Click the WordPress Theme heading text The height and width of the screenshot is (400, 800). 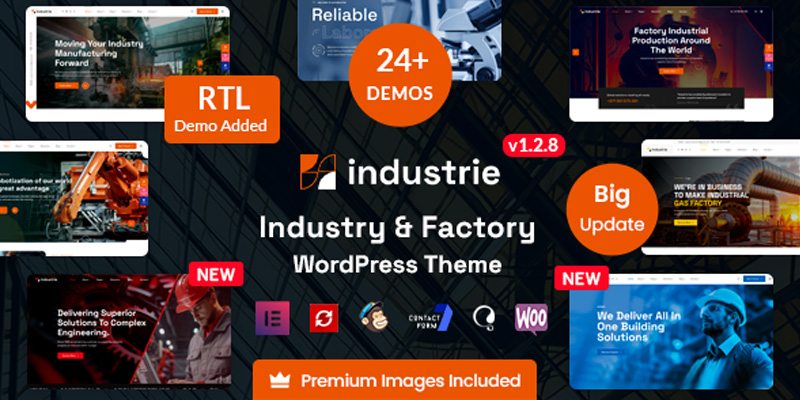(397, 264)
